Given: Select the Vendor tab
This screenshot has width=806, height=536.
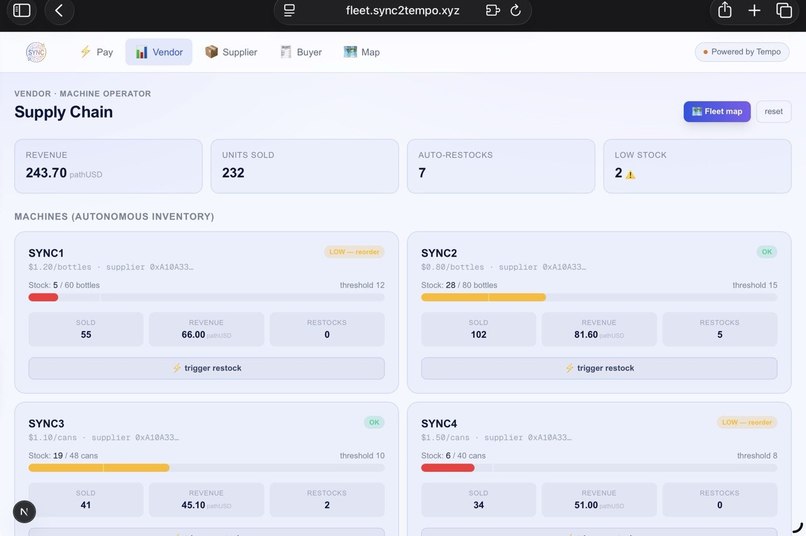Looking at the screenshot, I should coord(159,52).
